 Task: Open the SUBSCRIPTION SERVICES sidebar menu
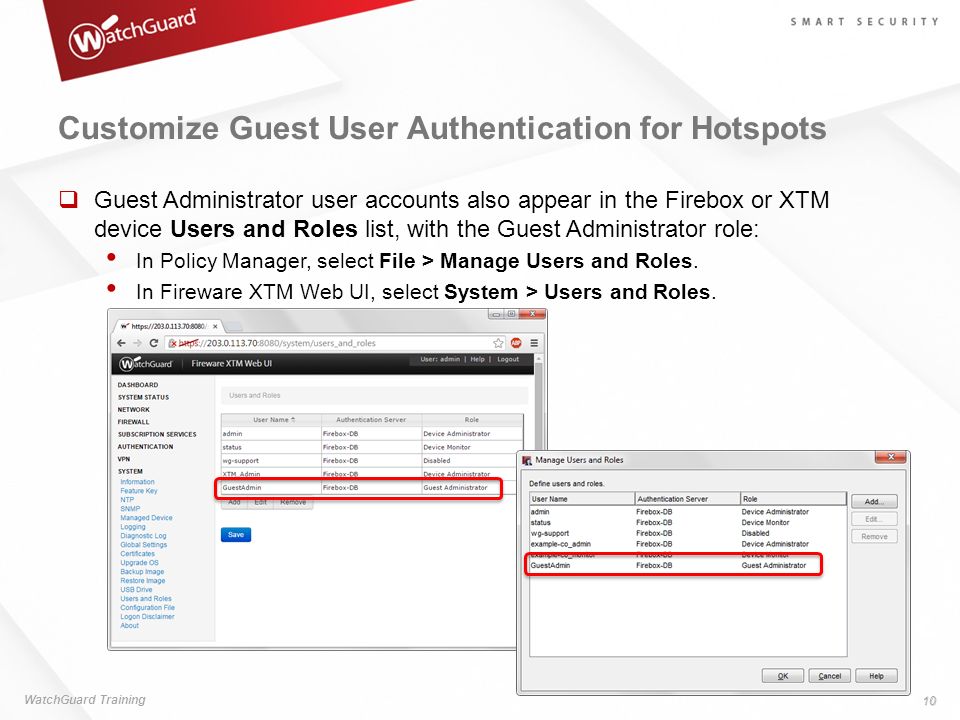157,434
